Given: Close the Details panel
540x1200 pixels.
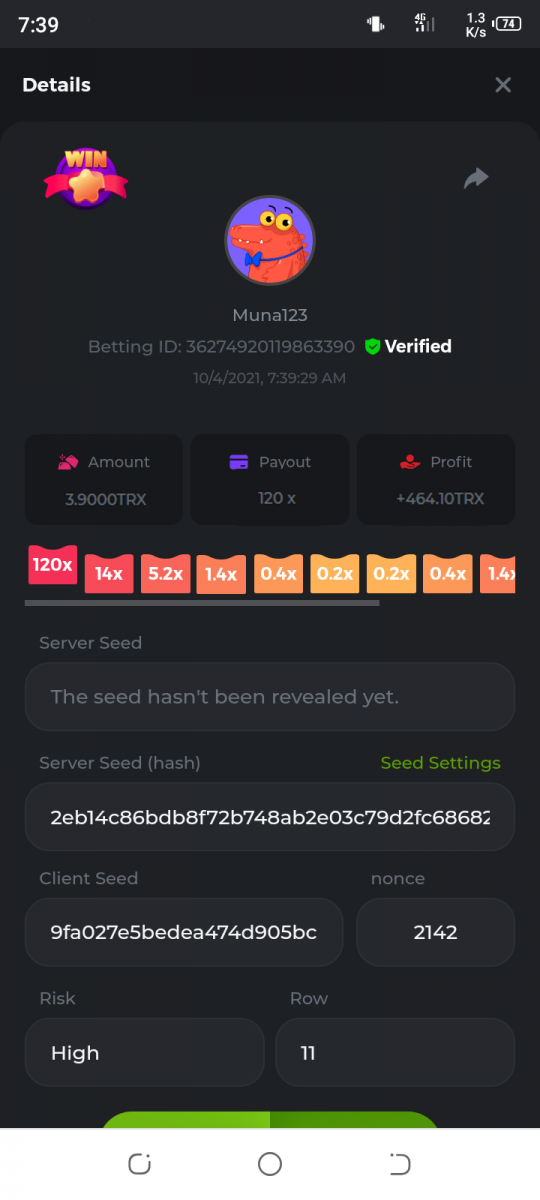Looking at the screenshot, I should coord(503,85).
